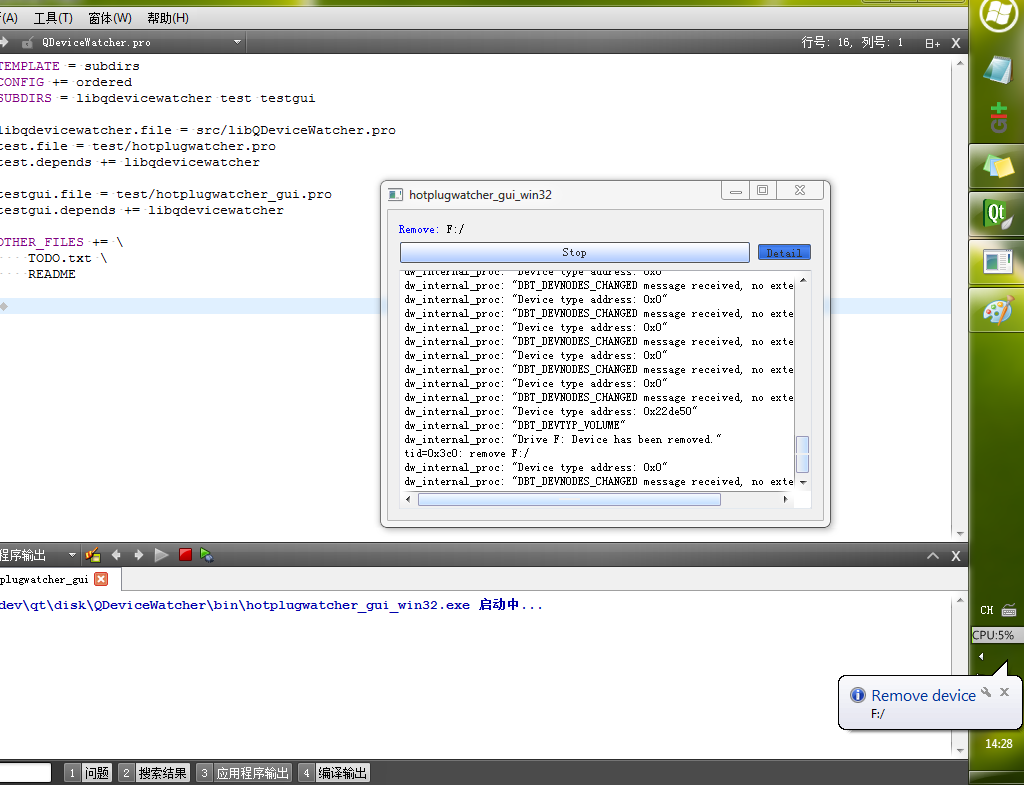The height and width of the screenshot is (785, 1024).
Task: Open the 窗体(W) menu
Action: click(x=110, y=18)
